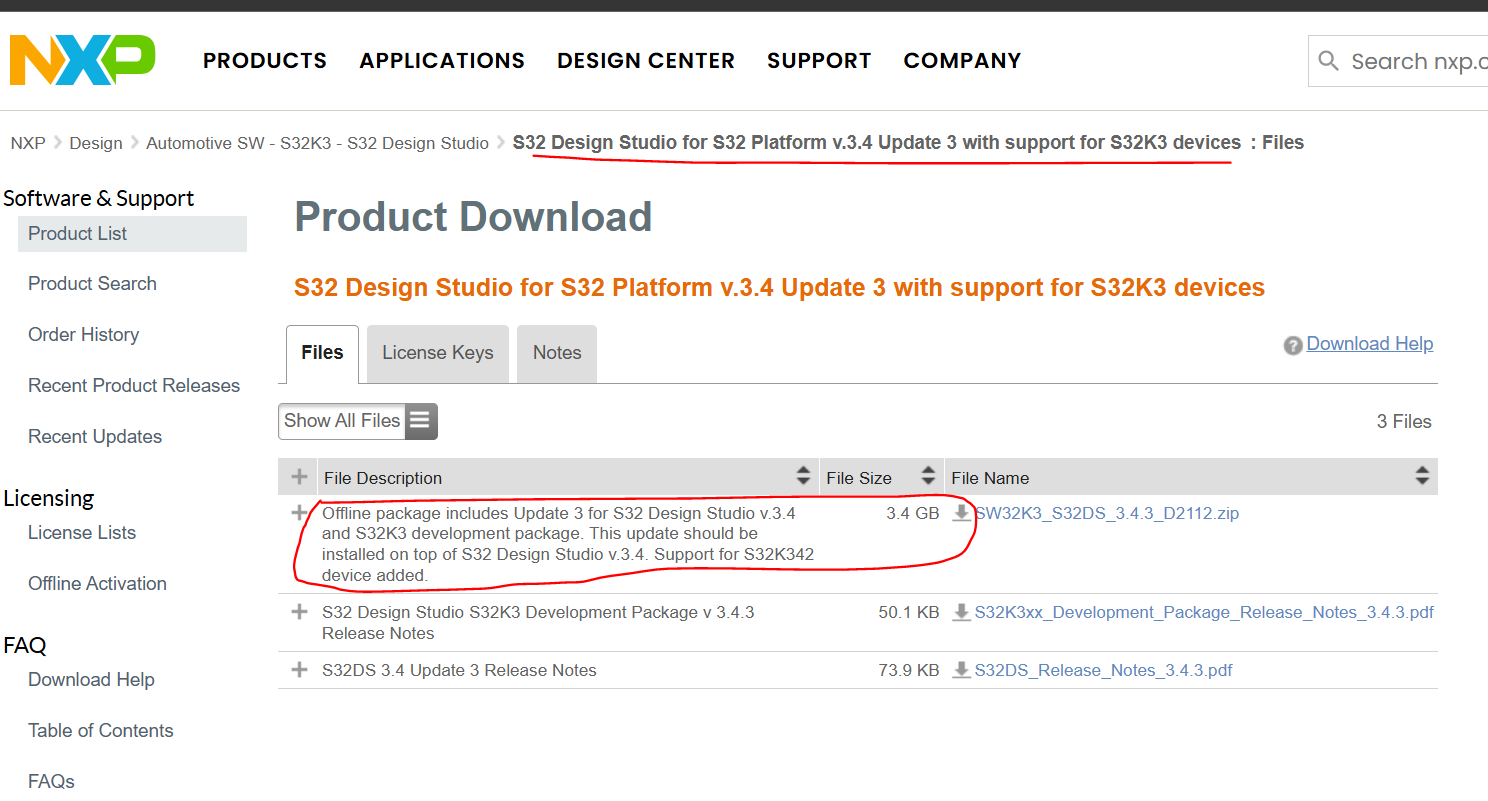1488x801 pixels.
Task: Expand the Offline package row
Action: pyautogui.click(x=298, y=513)
